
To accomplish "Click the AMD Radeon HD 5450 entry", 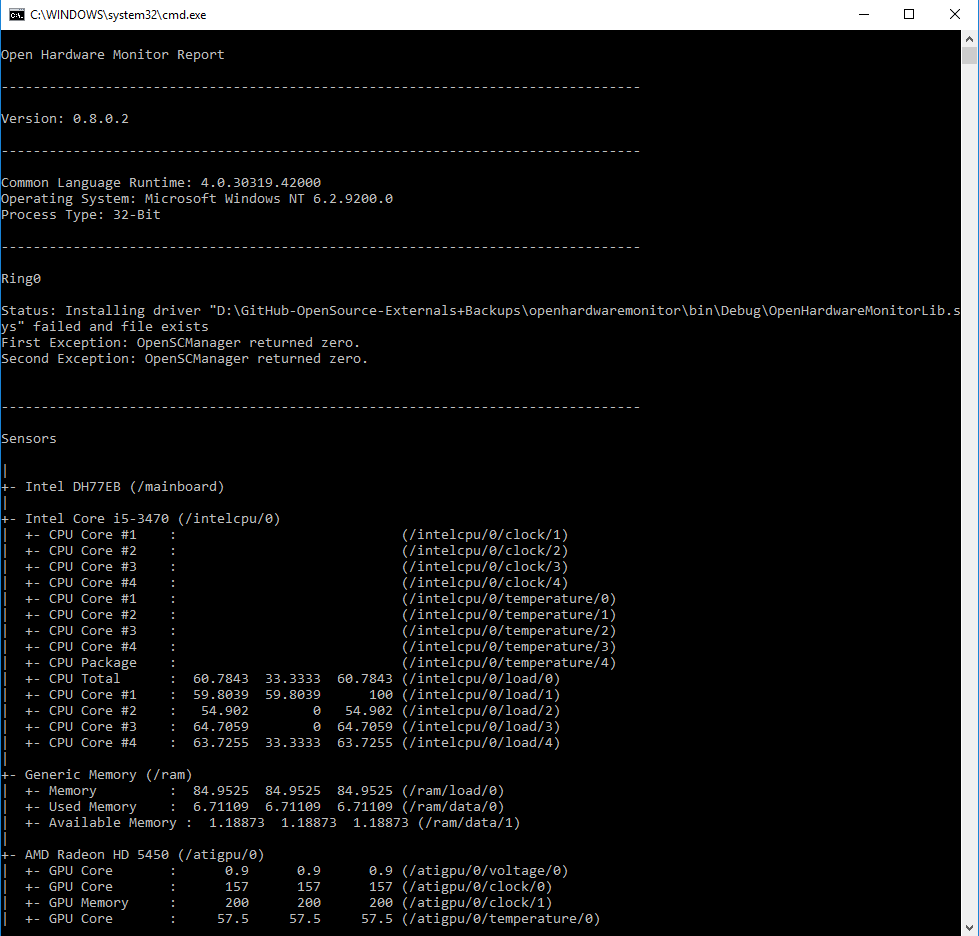I will tap(130, 854).
